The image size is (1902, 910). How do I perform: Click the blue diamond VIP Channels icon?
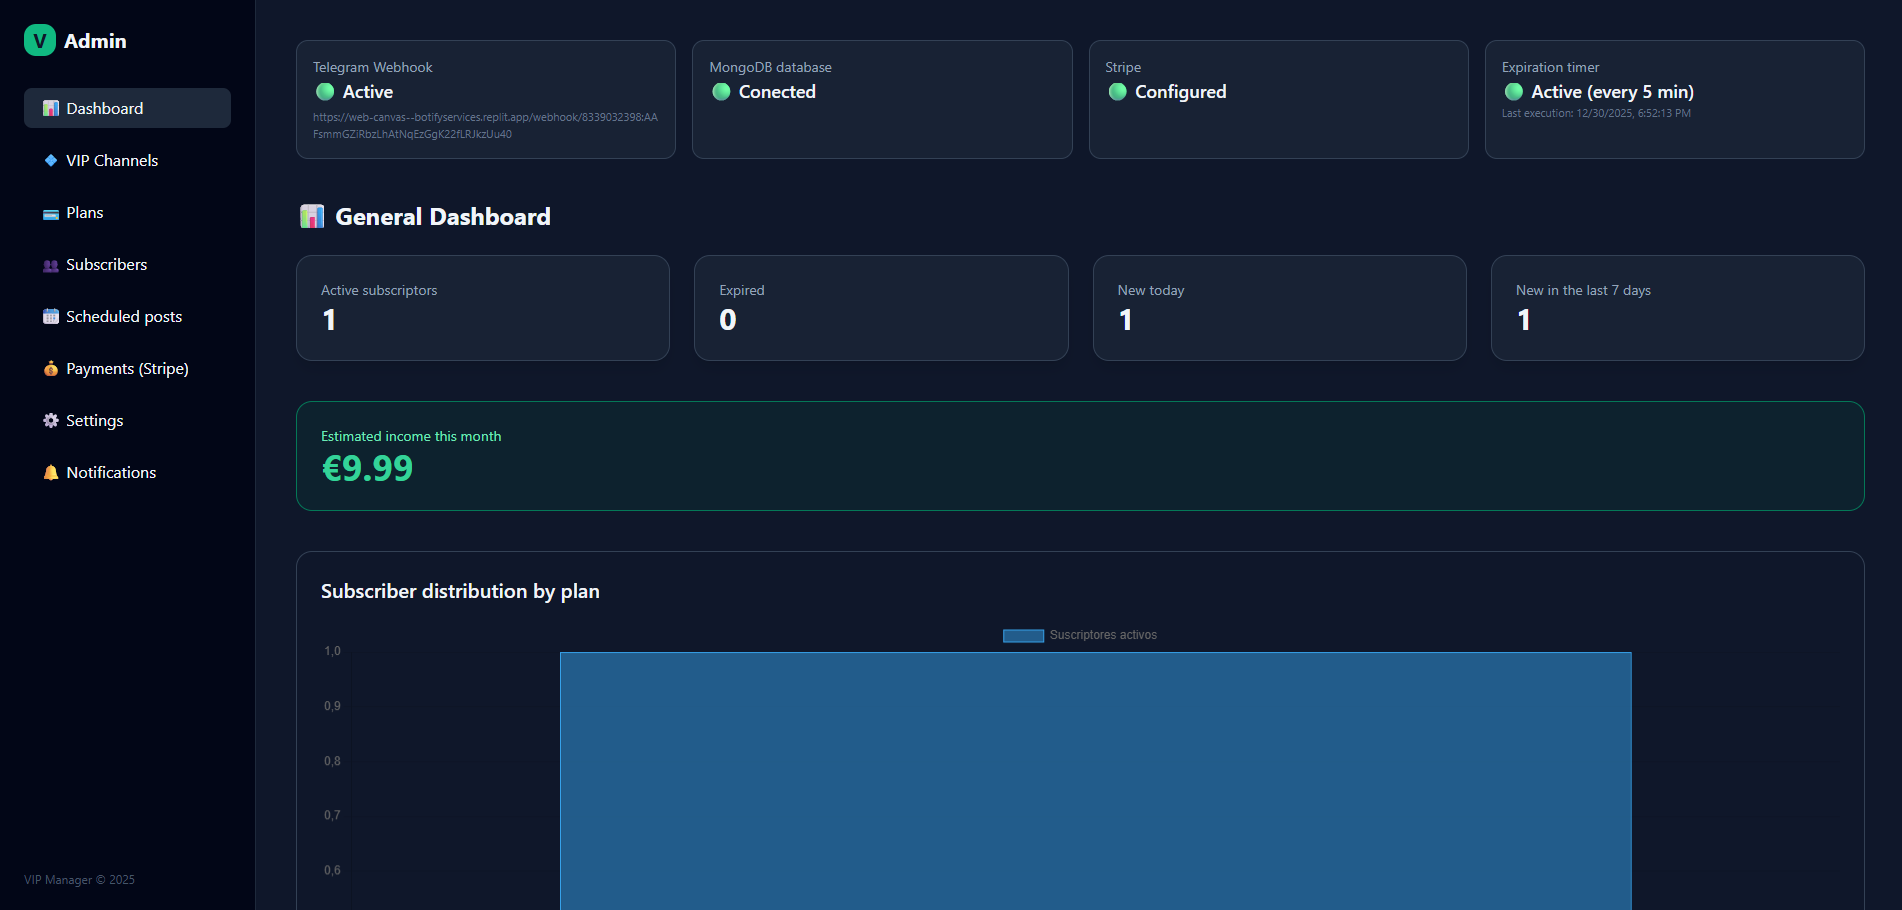50,160
